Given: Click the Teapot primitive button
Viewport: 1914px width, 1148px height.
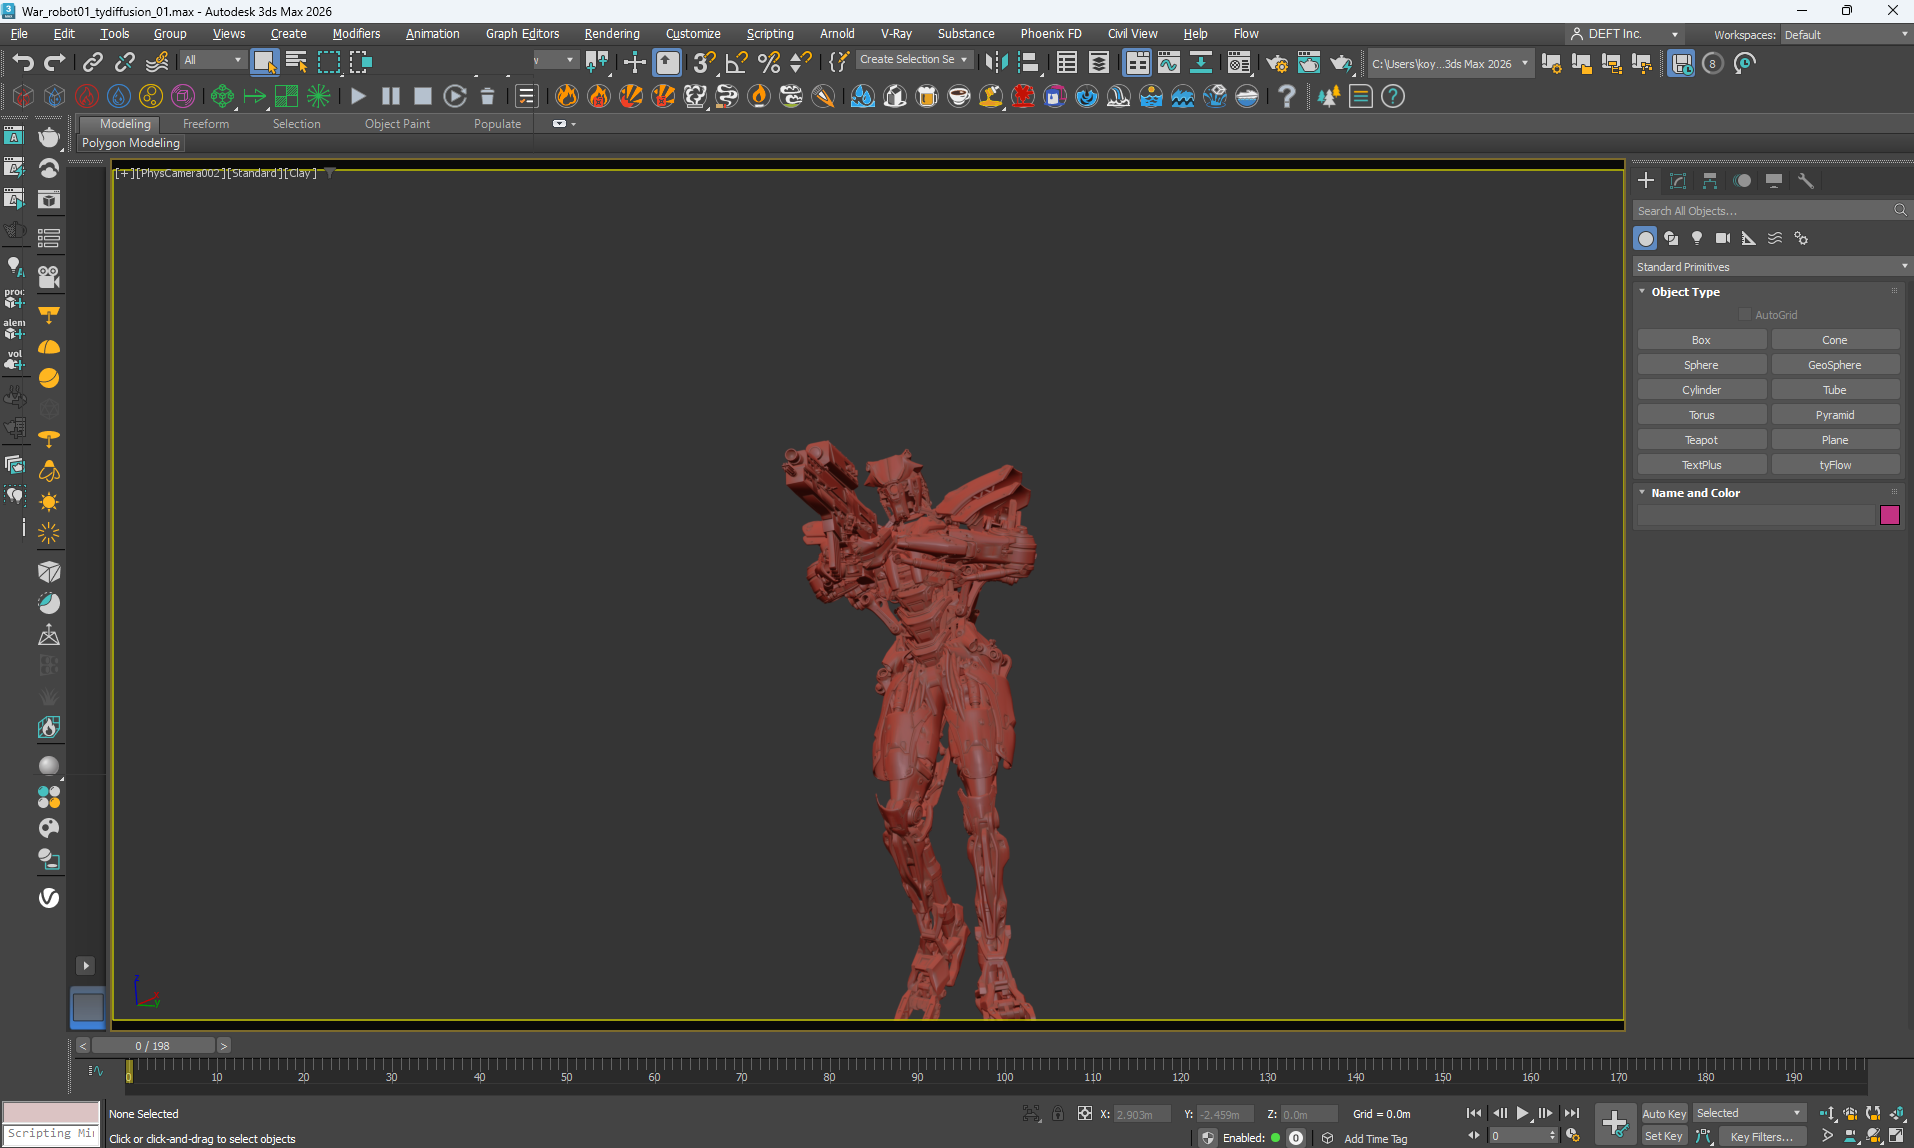Looking at the screenshot, I should pyautogui.click(x=1701, y=440).
